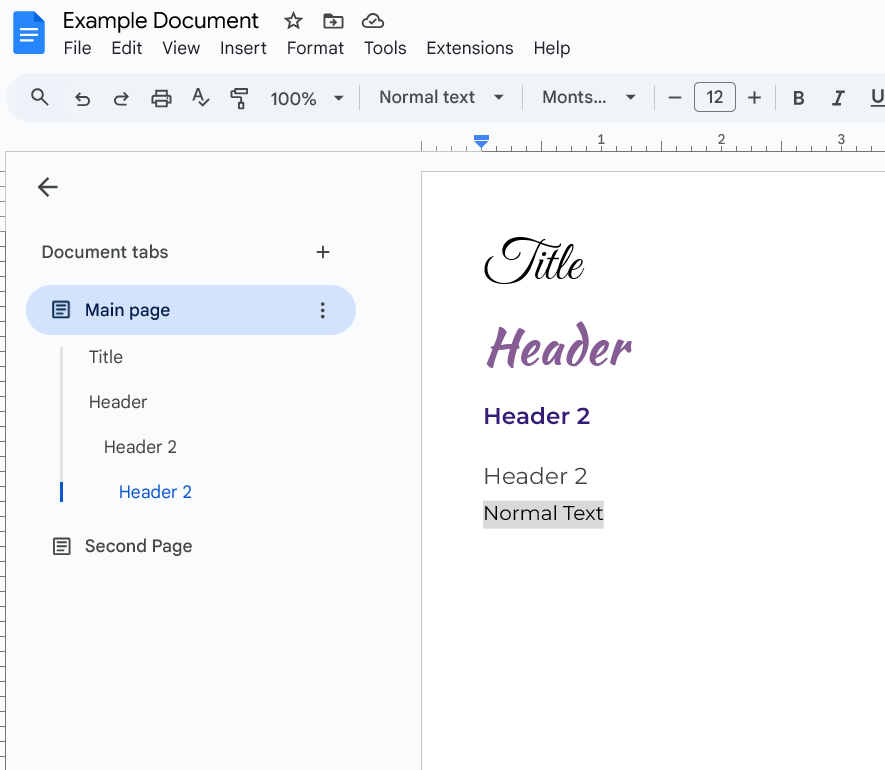The height and width of the screenshot is (770, 885).
Task: Select the paint format roller icon
Action: [239, 98]
